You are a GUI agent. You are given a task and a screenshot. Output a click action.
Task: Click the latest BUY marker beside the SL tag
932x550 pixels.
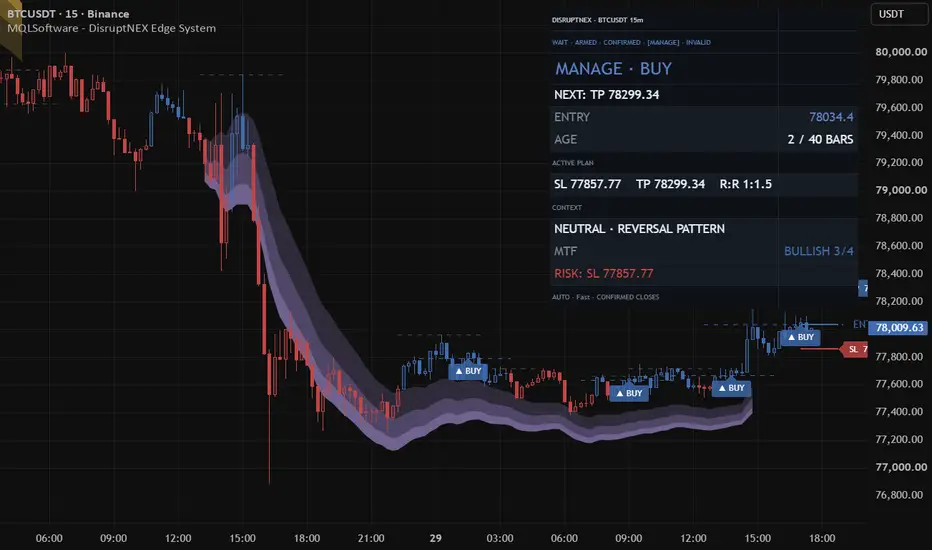(801, 337)
